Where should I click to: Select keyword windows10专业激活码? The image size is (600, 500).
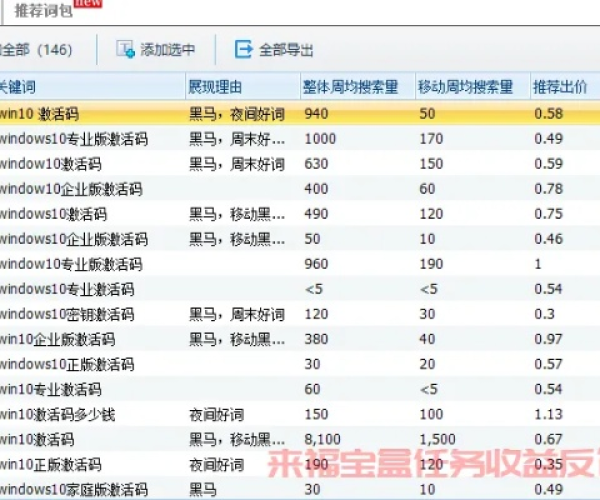click(x=67, y=289)
